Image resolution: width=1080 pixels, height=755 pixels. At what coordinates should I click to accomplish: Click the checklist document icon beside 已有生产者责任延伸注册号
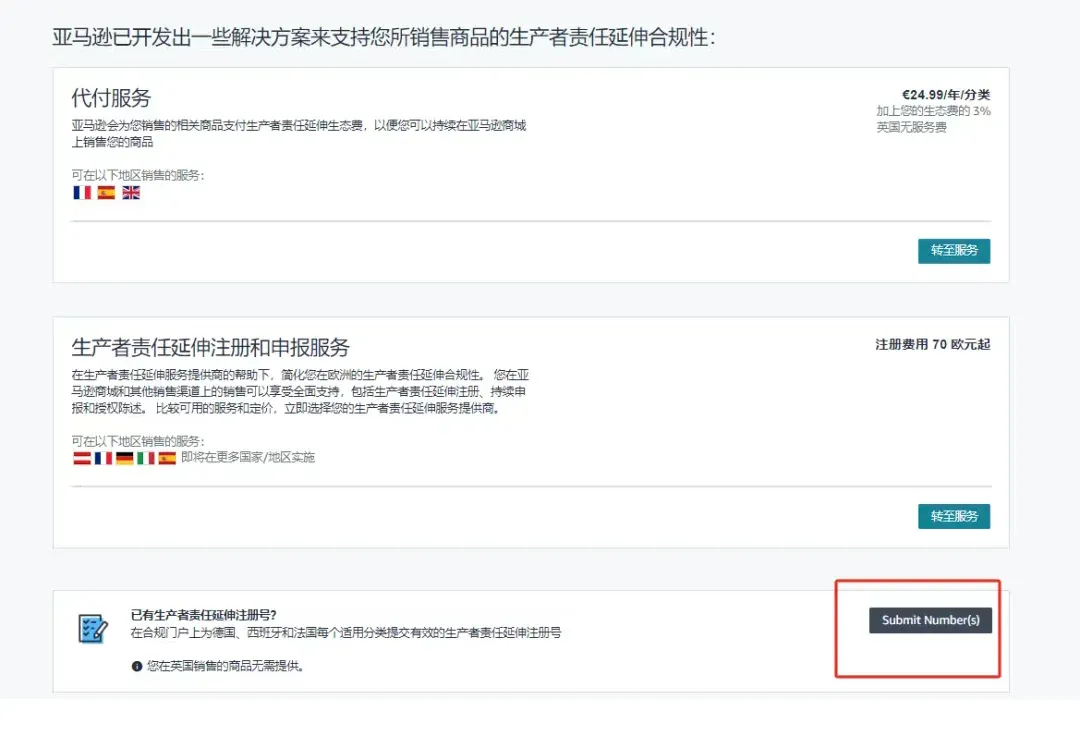click(93, 629)
